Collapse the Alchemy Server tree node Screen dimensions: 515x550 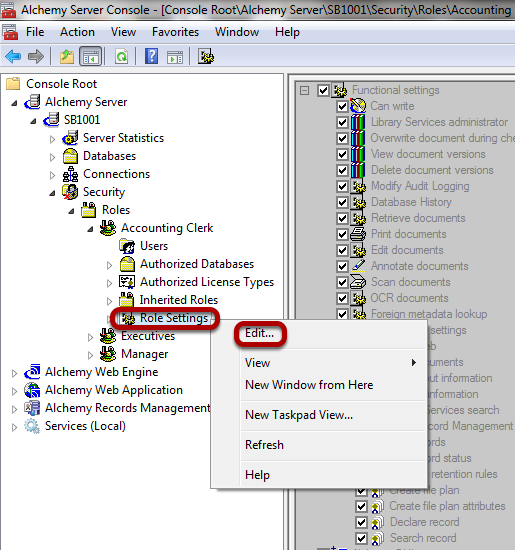click(14, 103)
